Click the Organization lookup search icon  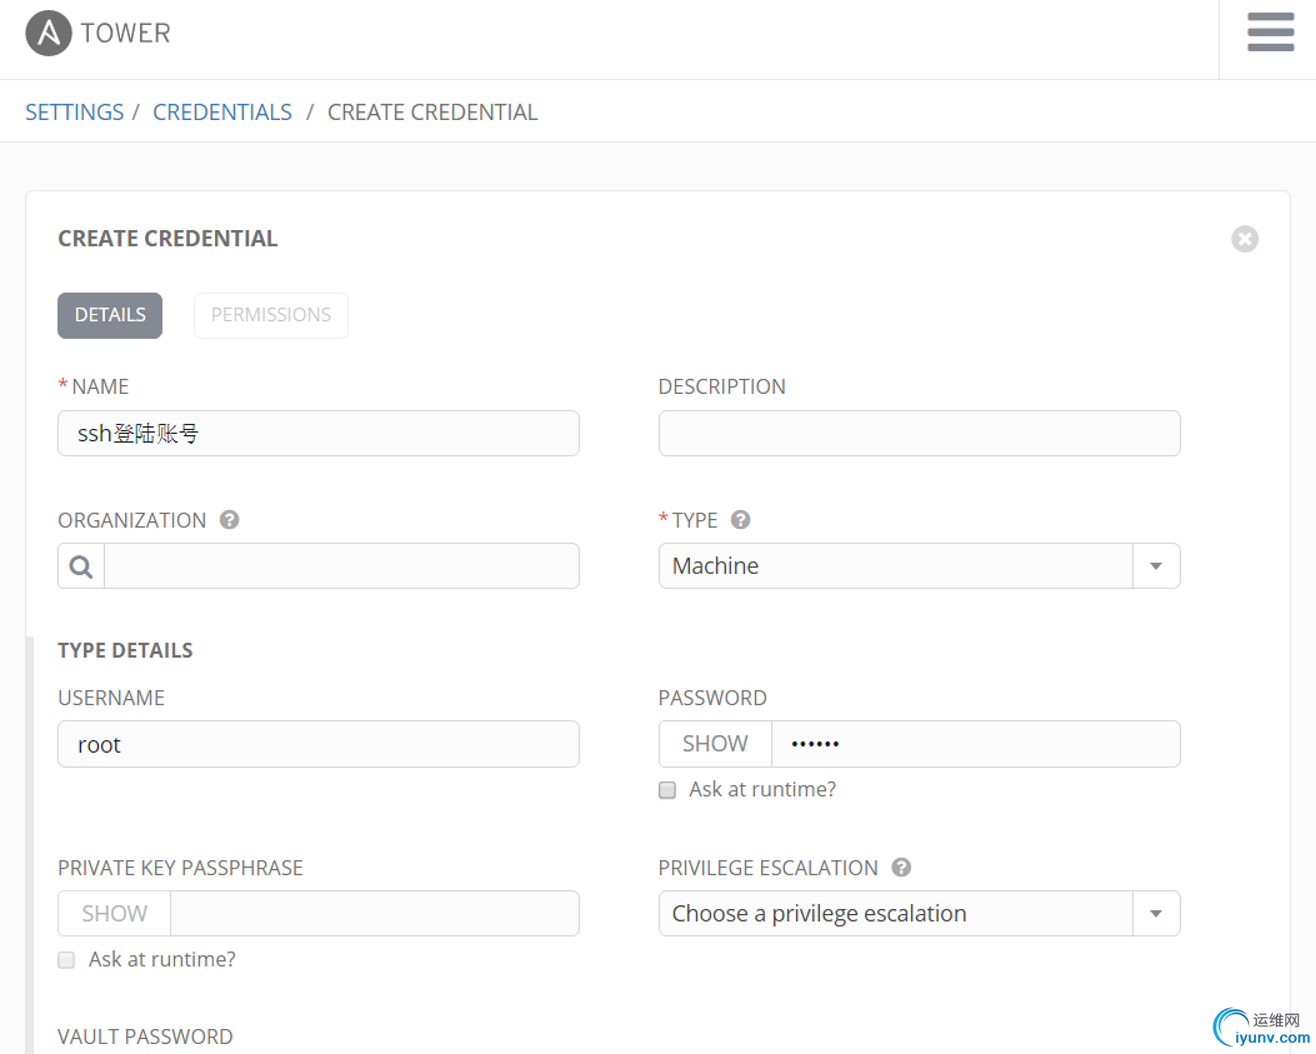[x=81, y=567]
